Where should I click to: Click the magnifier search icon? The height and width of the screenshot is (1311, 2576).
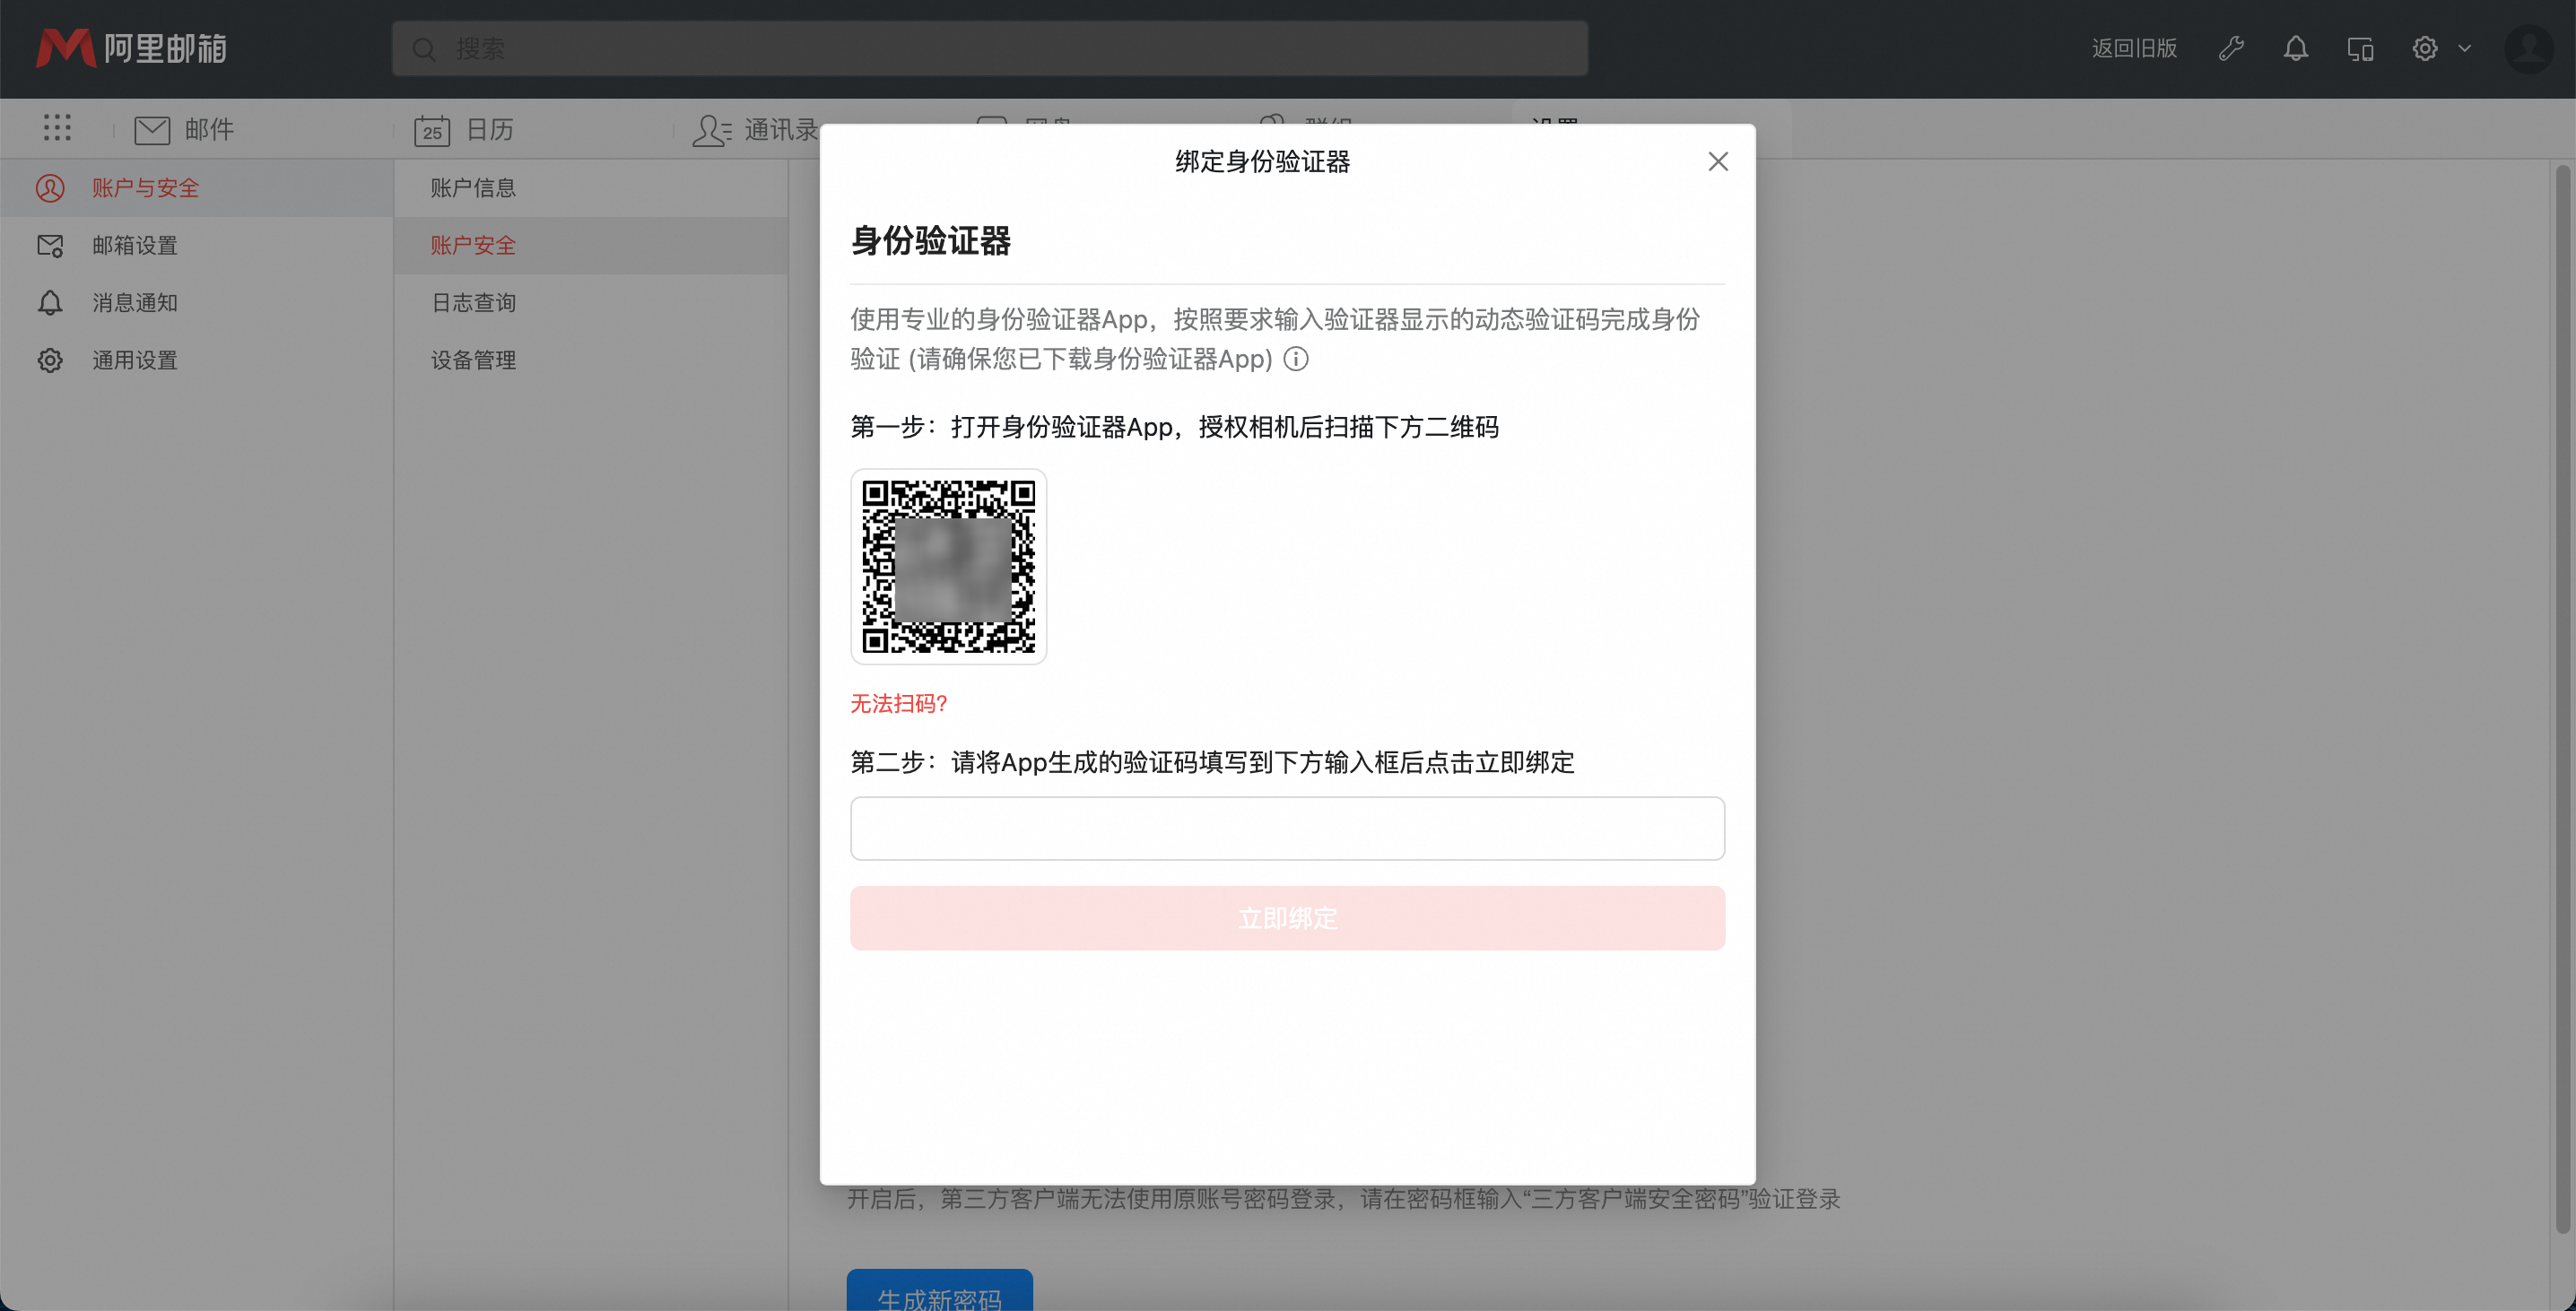point(424,49)
